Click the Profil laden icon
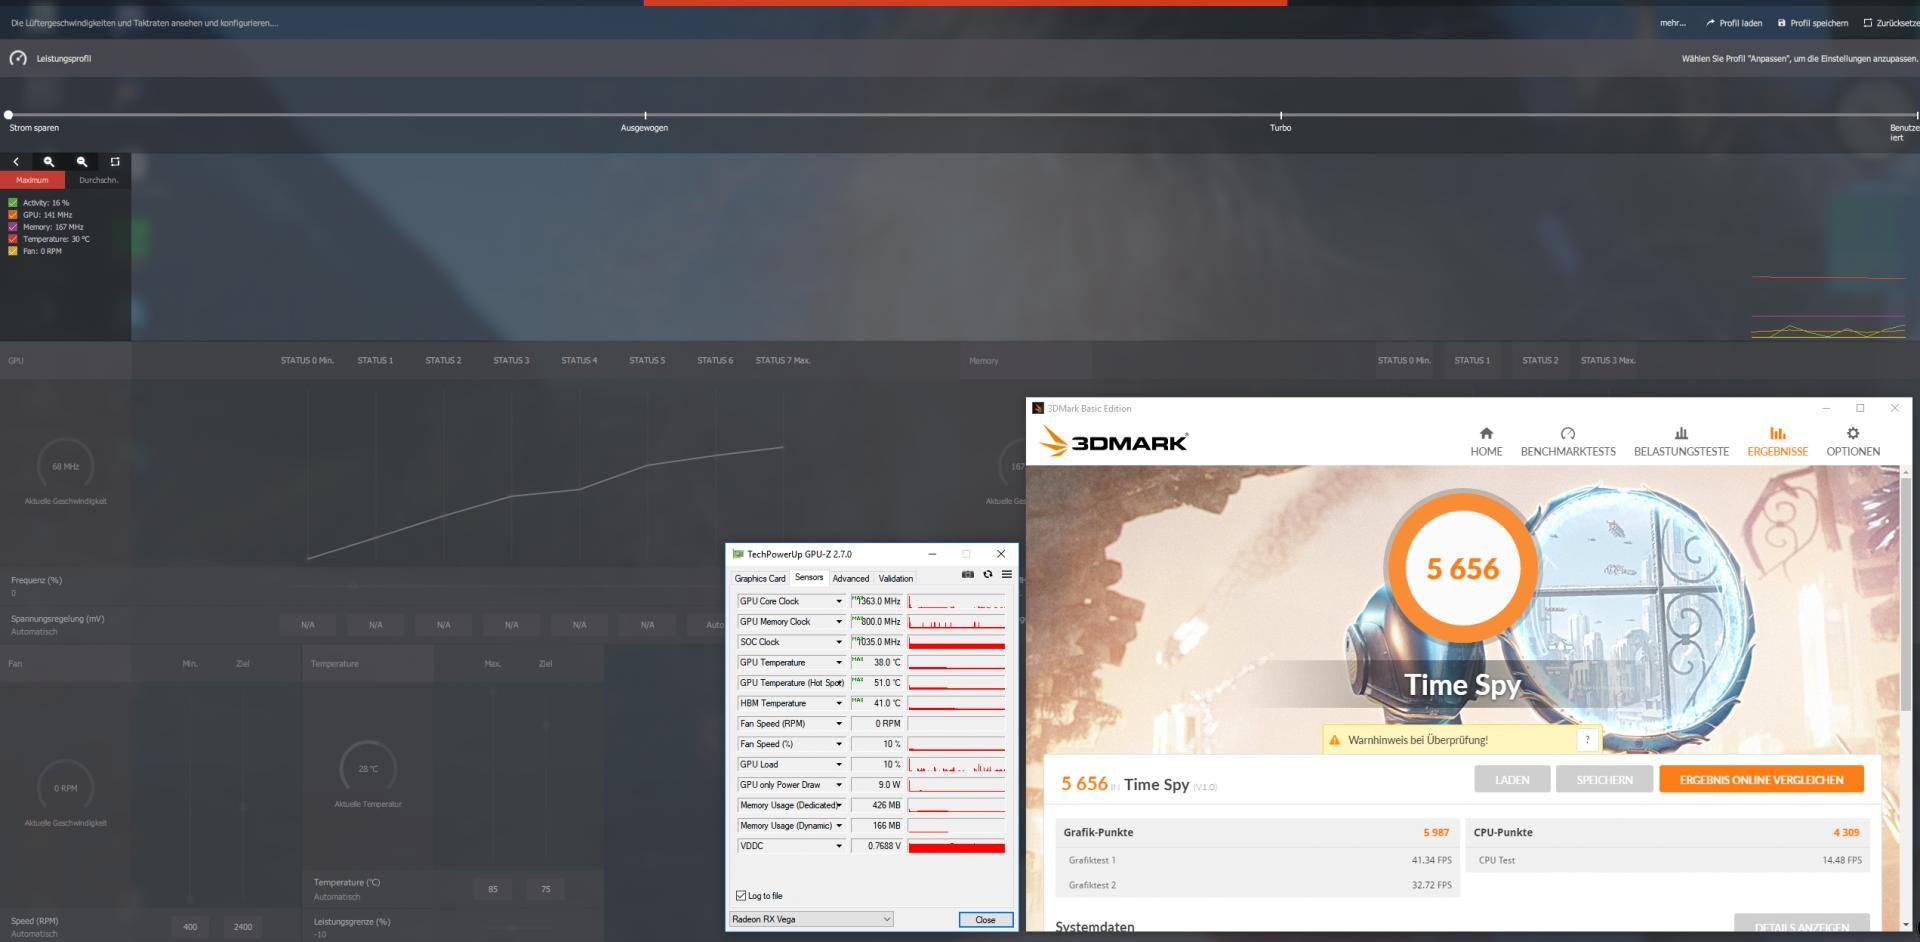 tap(1711, 23)
